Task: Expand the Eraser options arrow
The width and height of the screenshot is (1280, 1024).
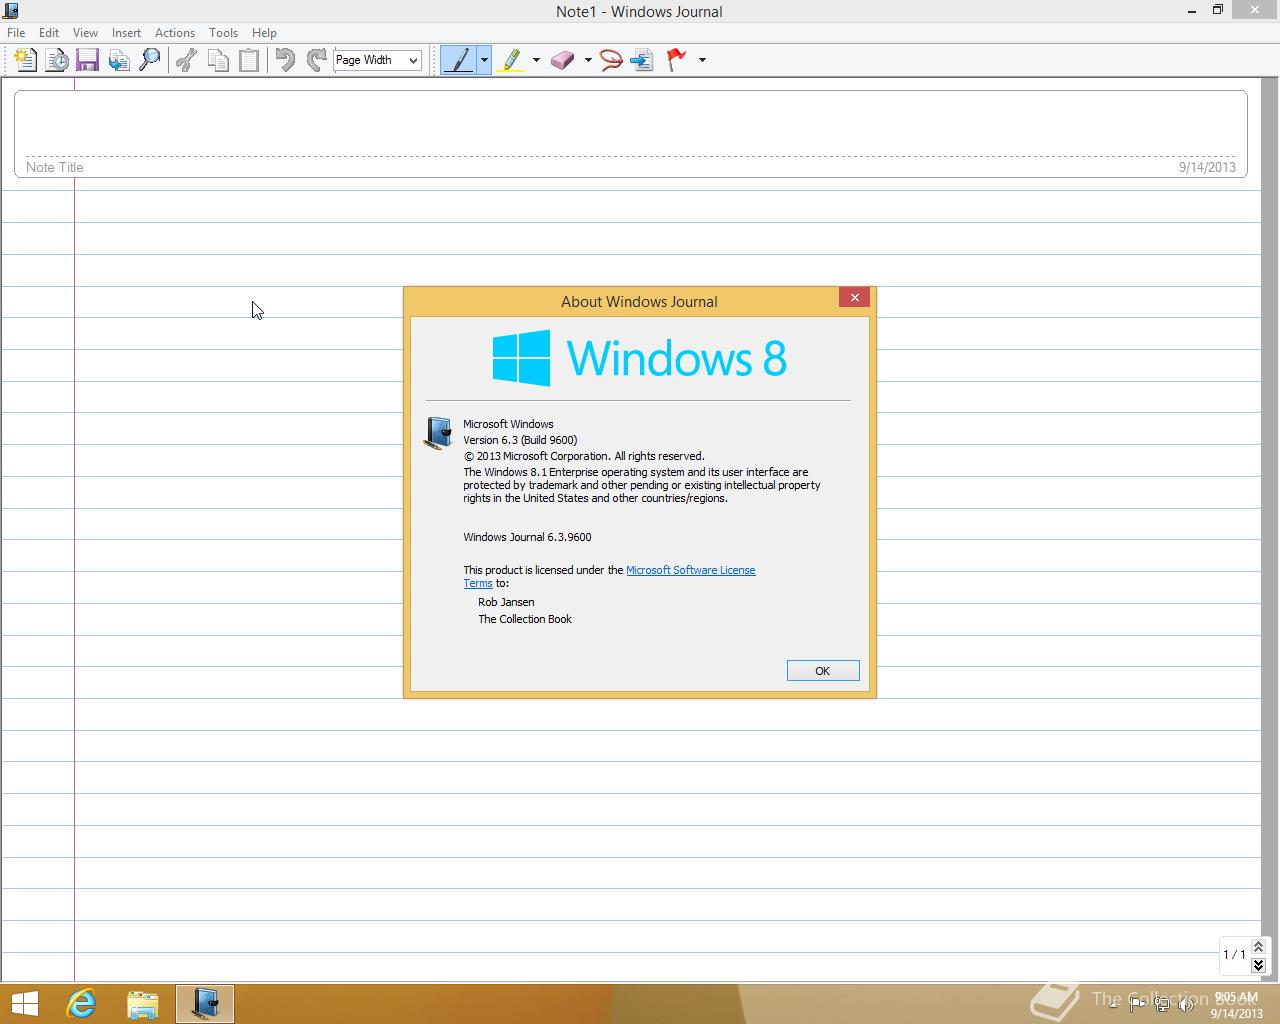Action: pos(588,60)
